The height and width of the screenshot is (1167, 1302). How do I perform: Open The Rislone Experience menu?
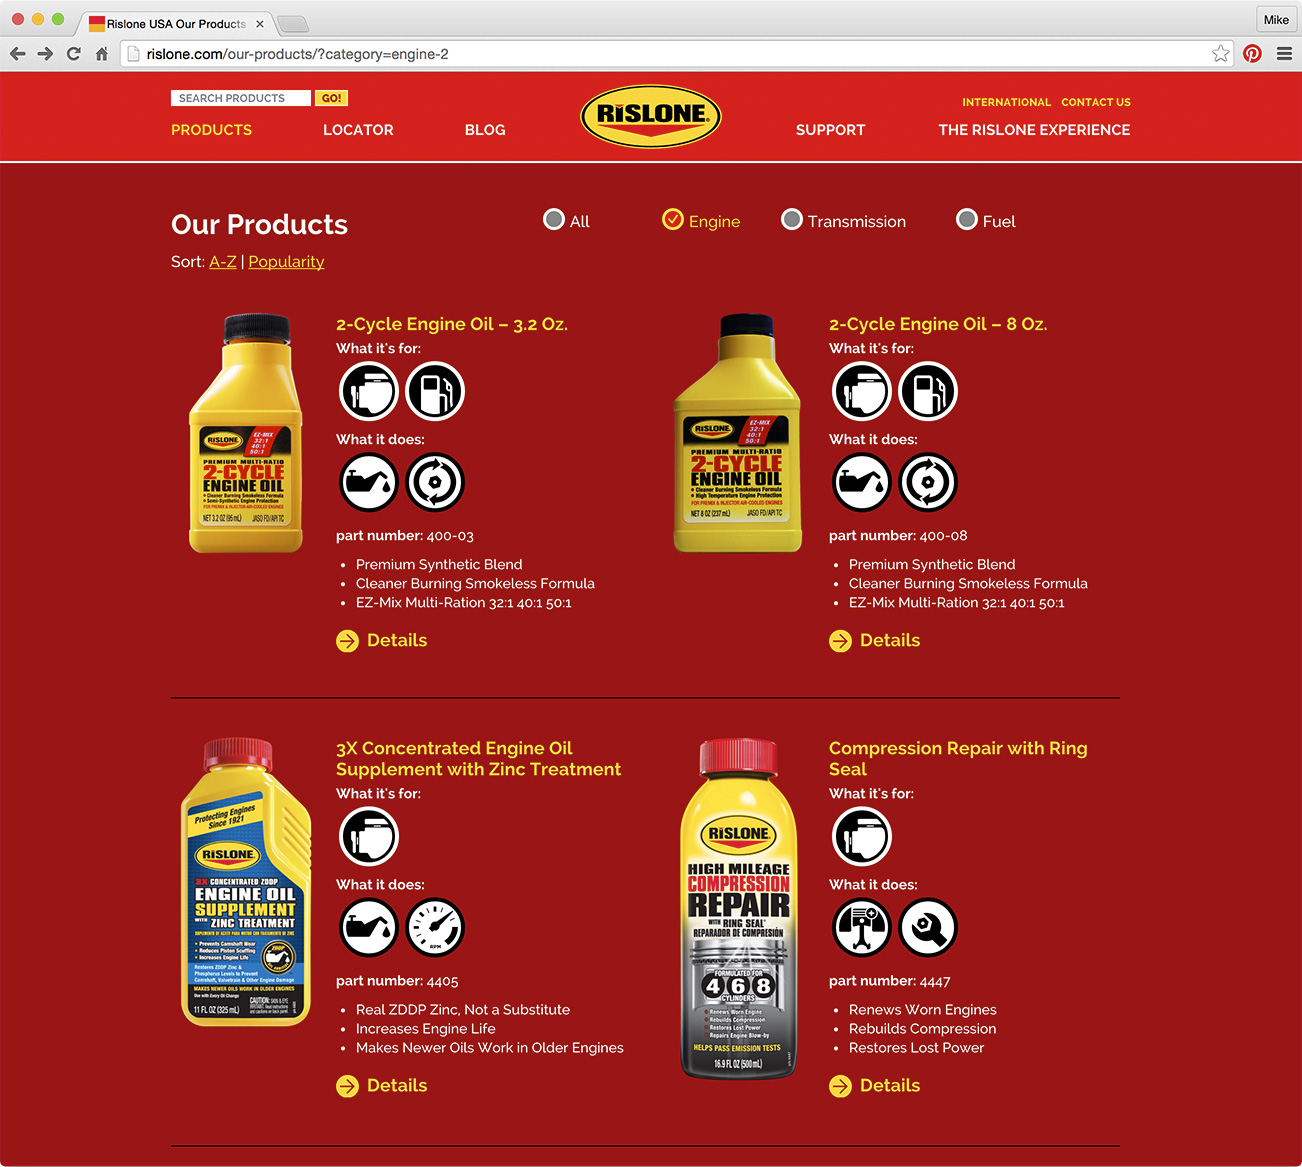1034,130
